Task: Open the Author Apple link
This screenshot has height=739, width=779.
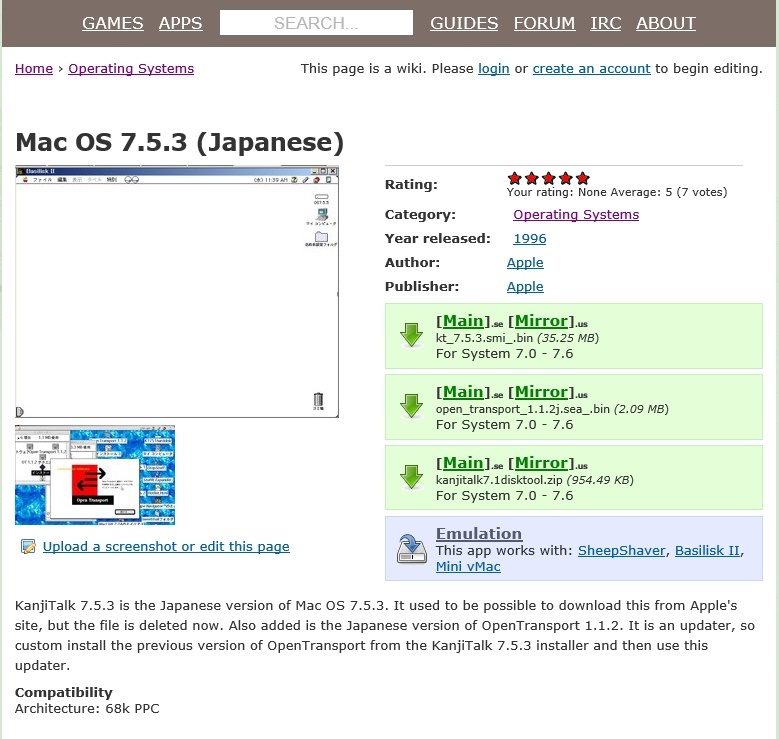Action: point(525,262)
